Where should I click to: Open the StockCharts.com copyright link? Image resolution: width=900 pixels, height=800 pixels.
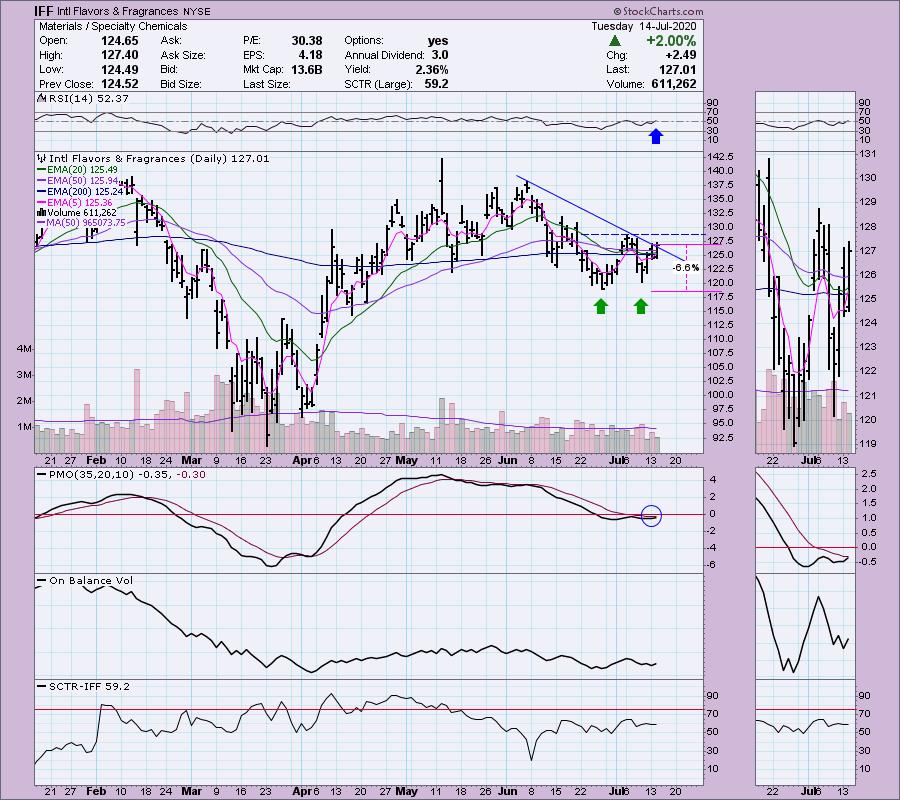[x=658, y=11]
